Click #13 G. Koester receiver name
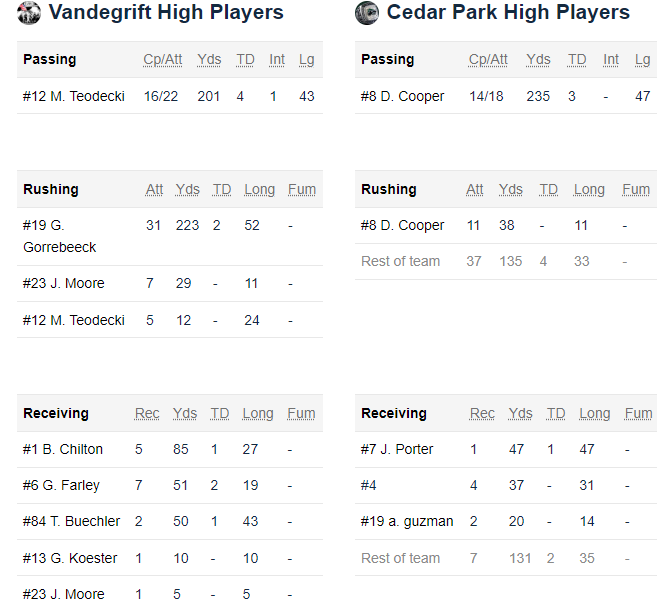 click(70, 558)
